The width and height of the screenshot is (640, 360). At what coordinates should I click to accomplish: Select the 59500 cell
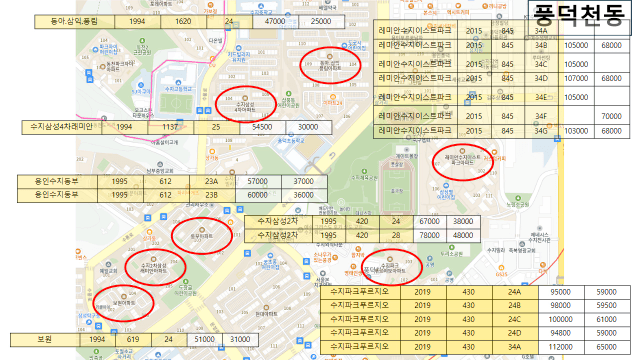click(607, 306)
